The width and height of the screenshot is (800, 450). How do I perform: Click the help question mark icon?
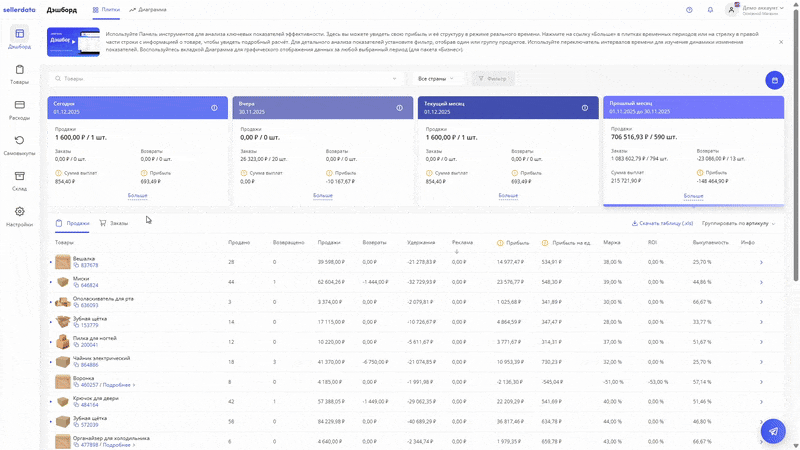(689, 10)
